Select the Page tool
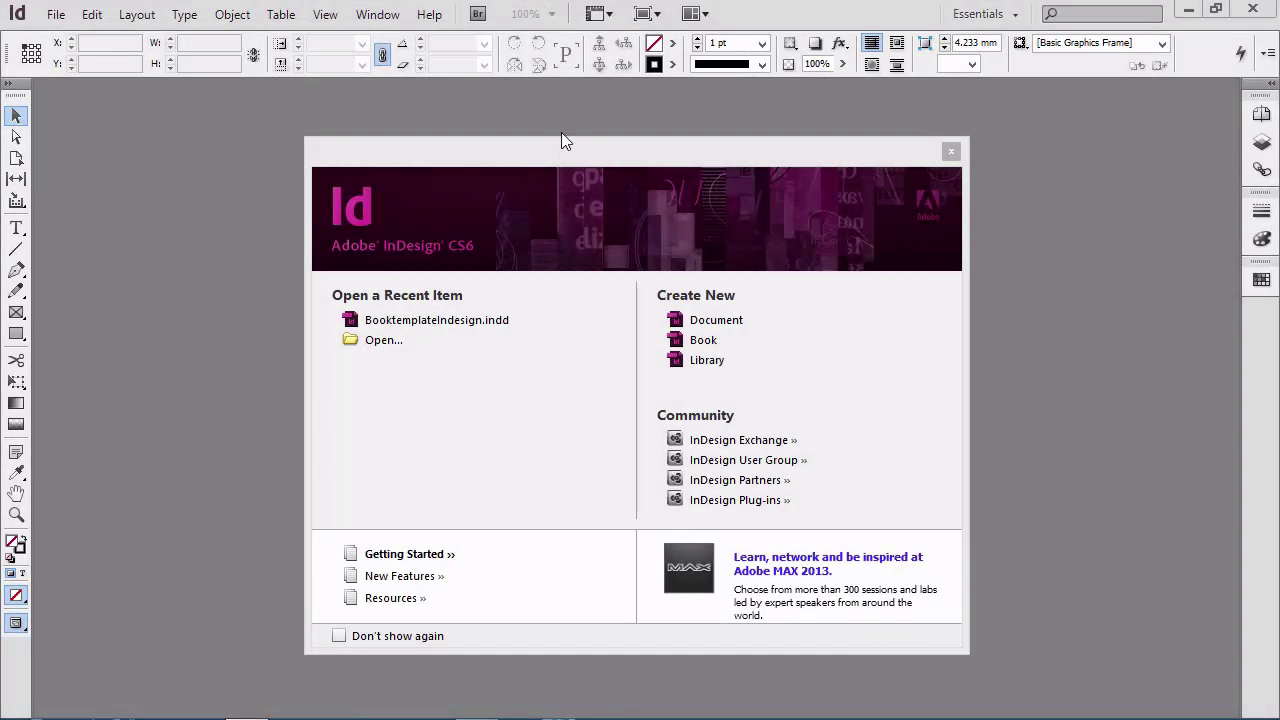Viewport: 1280px width, 720px height. [x=16, y=158]
